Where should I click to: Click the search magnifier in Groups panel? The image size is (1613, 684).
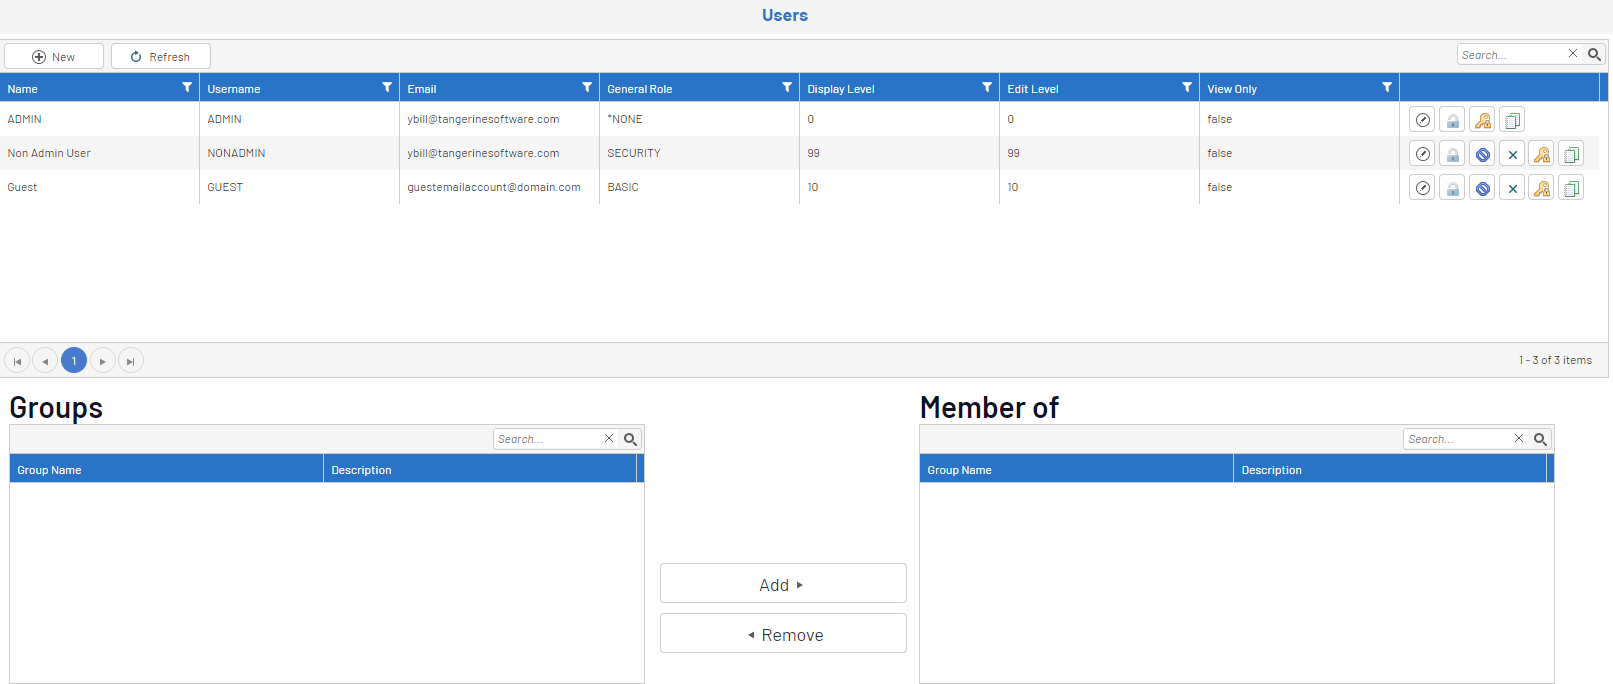[x=630, y=439]
